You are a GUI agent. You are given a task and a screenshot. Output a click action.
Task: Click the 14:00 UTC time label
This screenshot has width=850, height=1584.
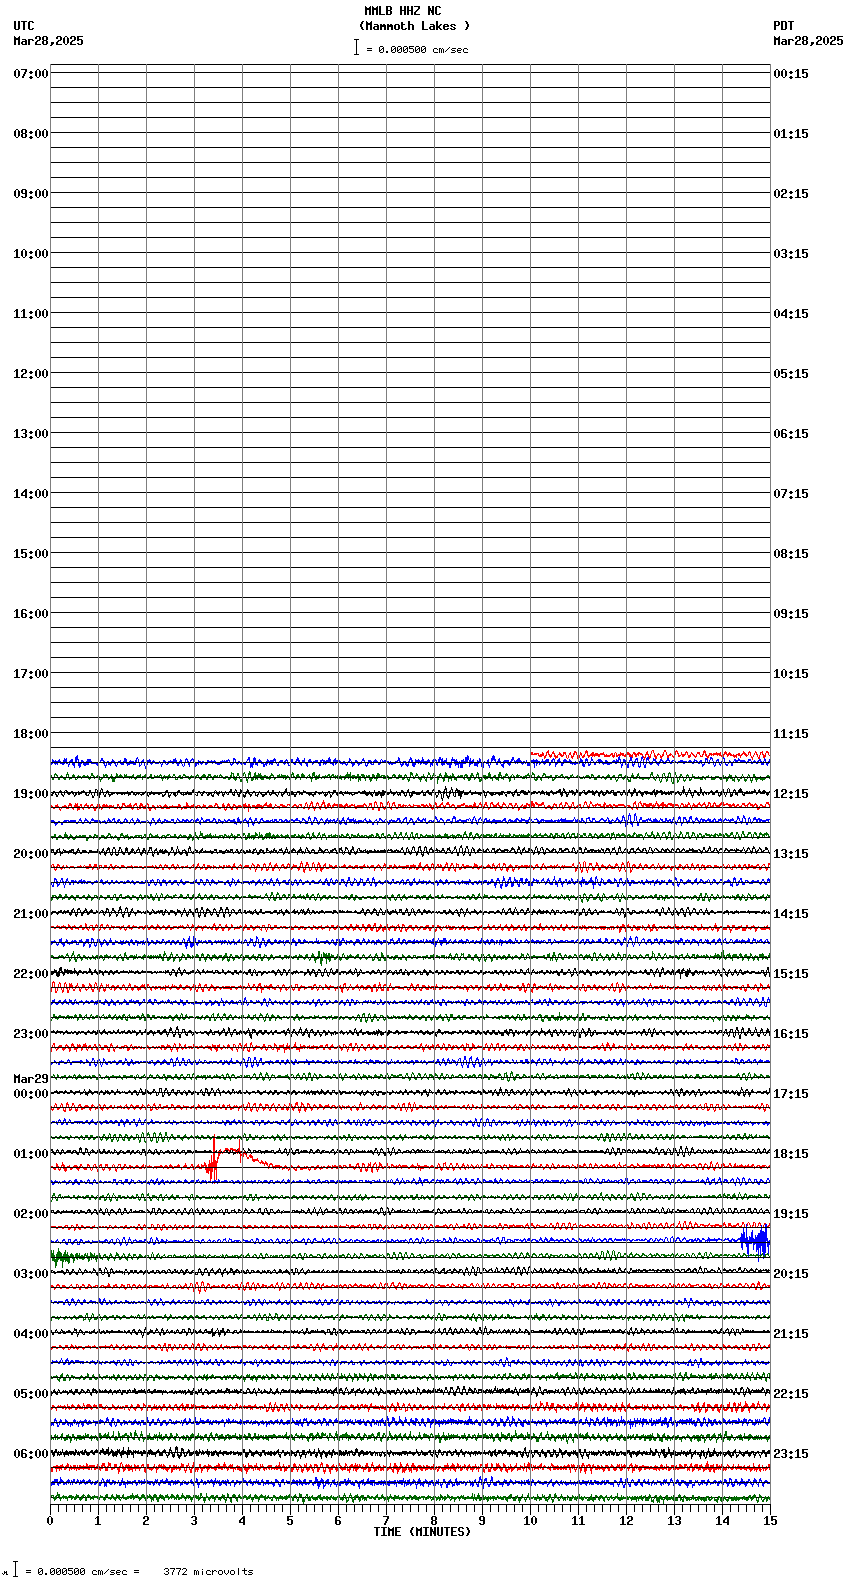[31, 494]
